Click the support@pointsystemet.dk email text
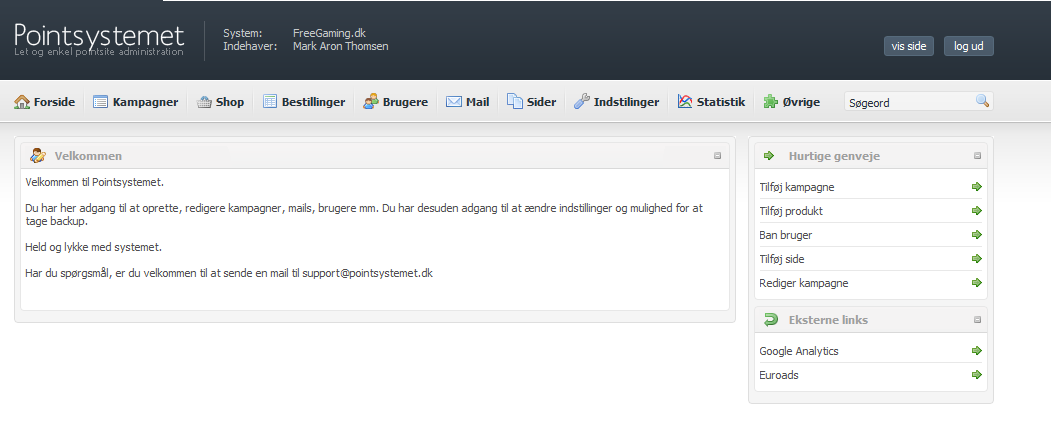This screenshot has height=427, width=1051. [367, 273]
